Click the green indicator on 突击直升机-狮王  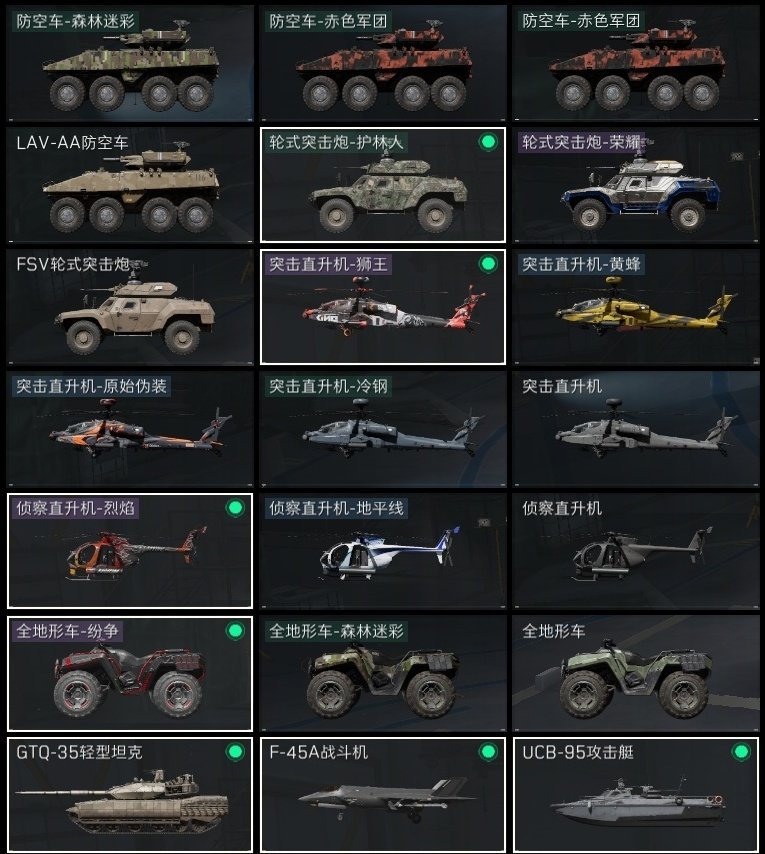pyautogui.click(x=488, y=264)
